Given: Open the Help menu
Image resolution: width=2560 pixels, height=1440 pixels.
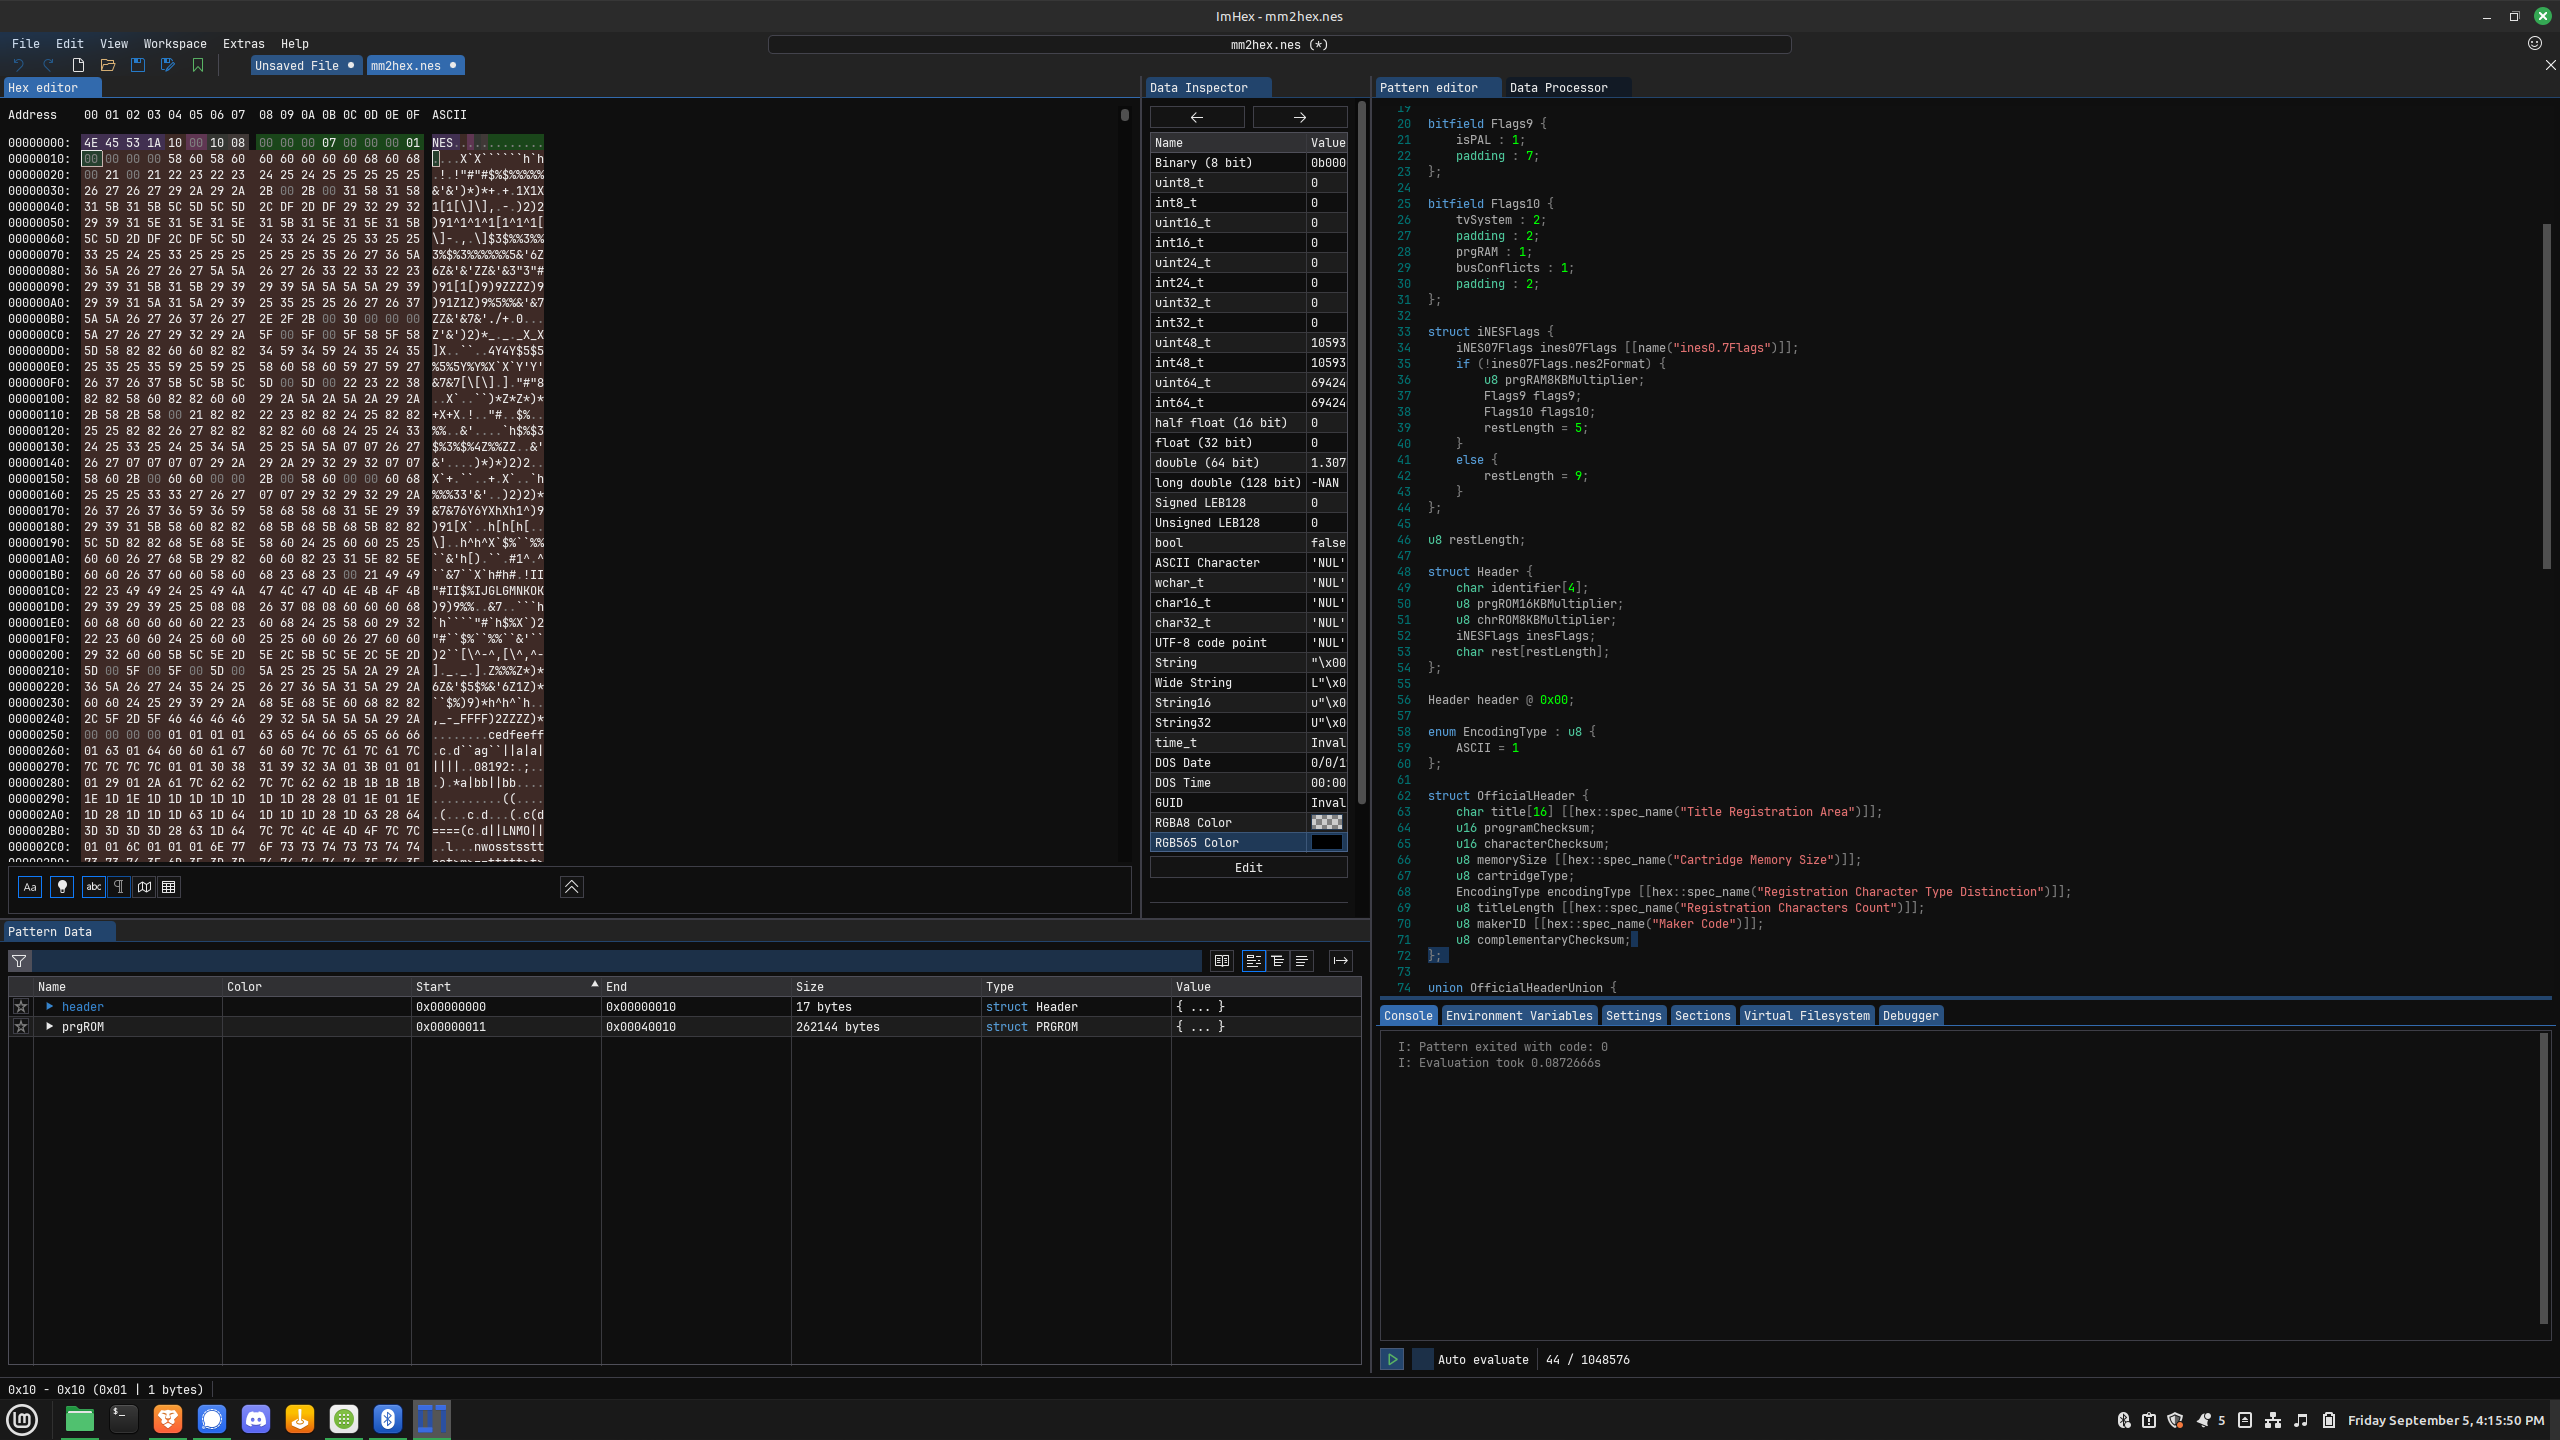Looking at the screenshot, I should (x=295, y=44).
